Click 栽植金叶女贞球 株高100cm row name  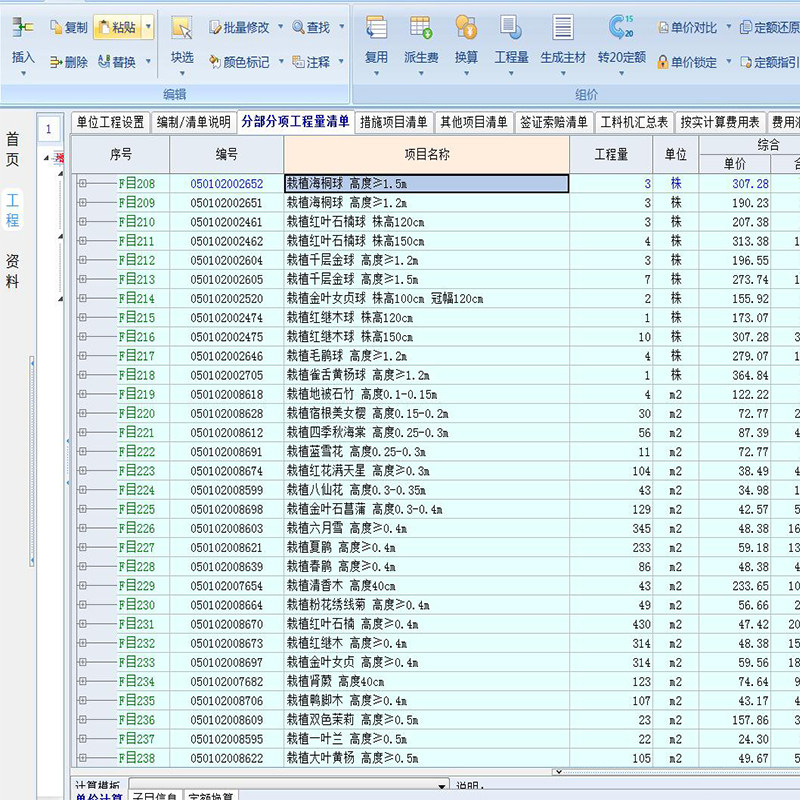(426, 298)
